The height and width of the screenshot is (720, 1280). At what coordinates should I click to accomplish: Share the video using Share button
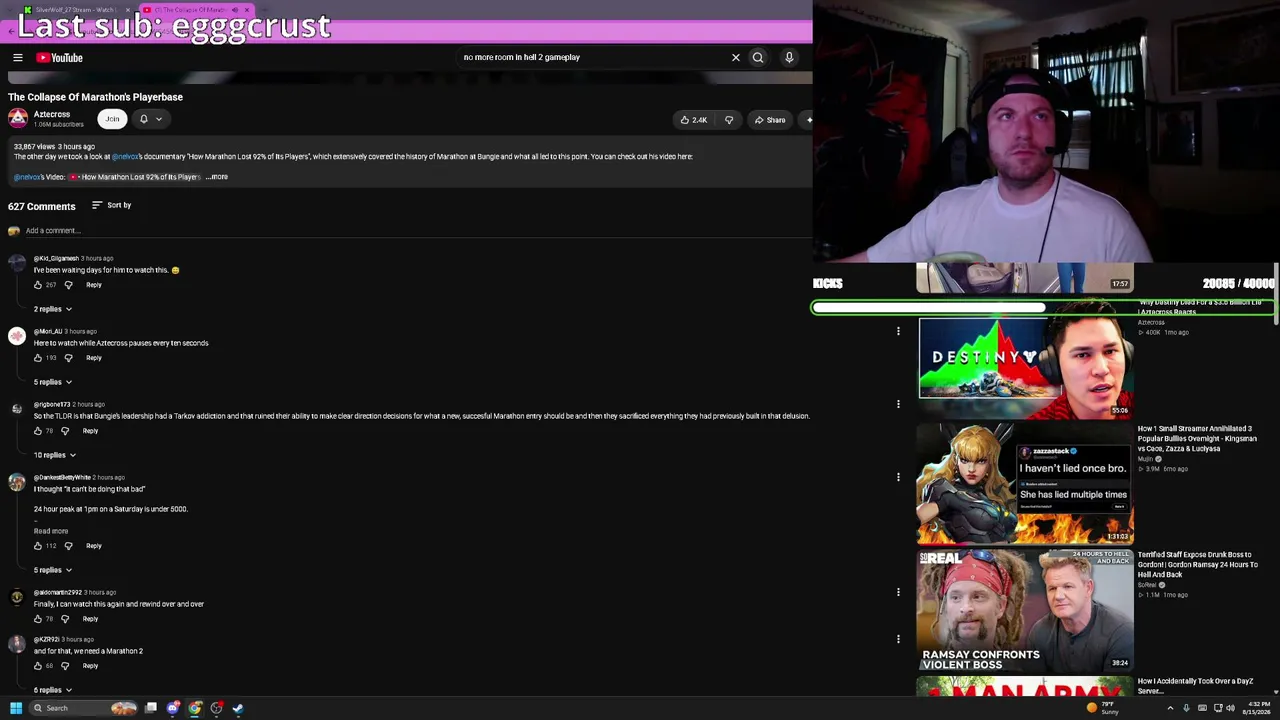770,120
